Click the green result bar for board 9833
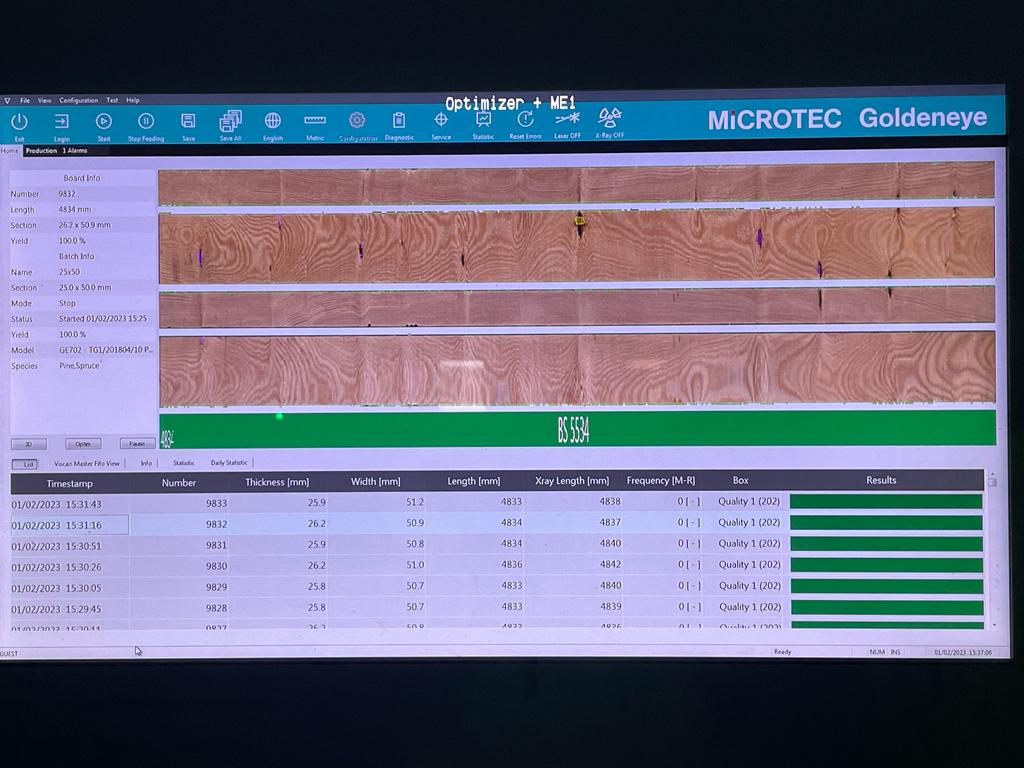1024x768 pixels. (886, 501)
